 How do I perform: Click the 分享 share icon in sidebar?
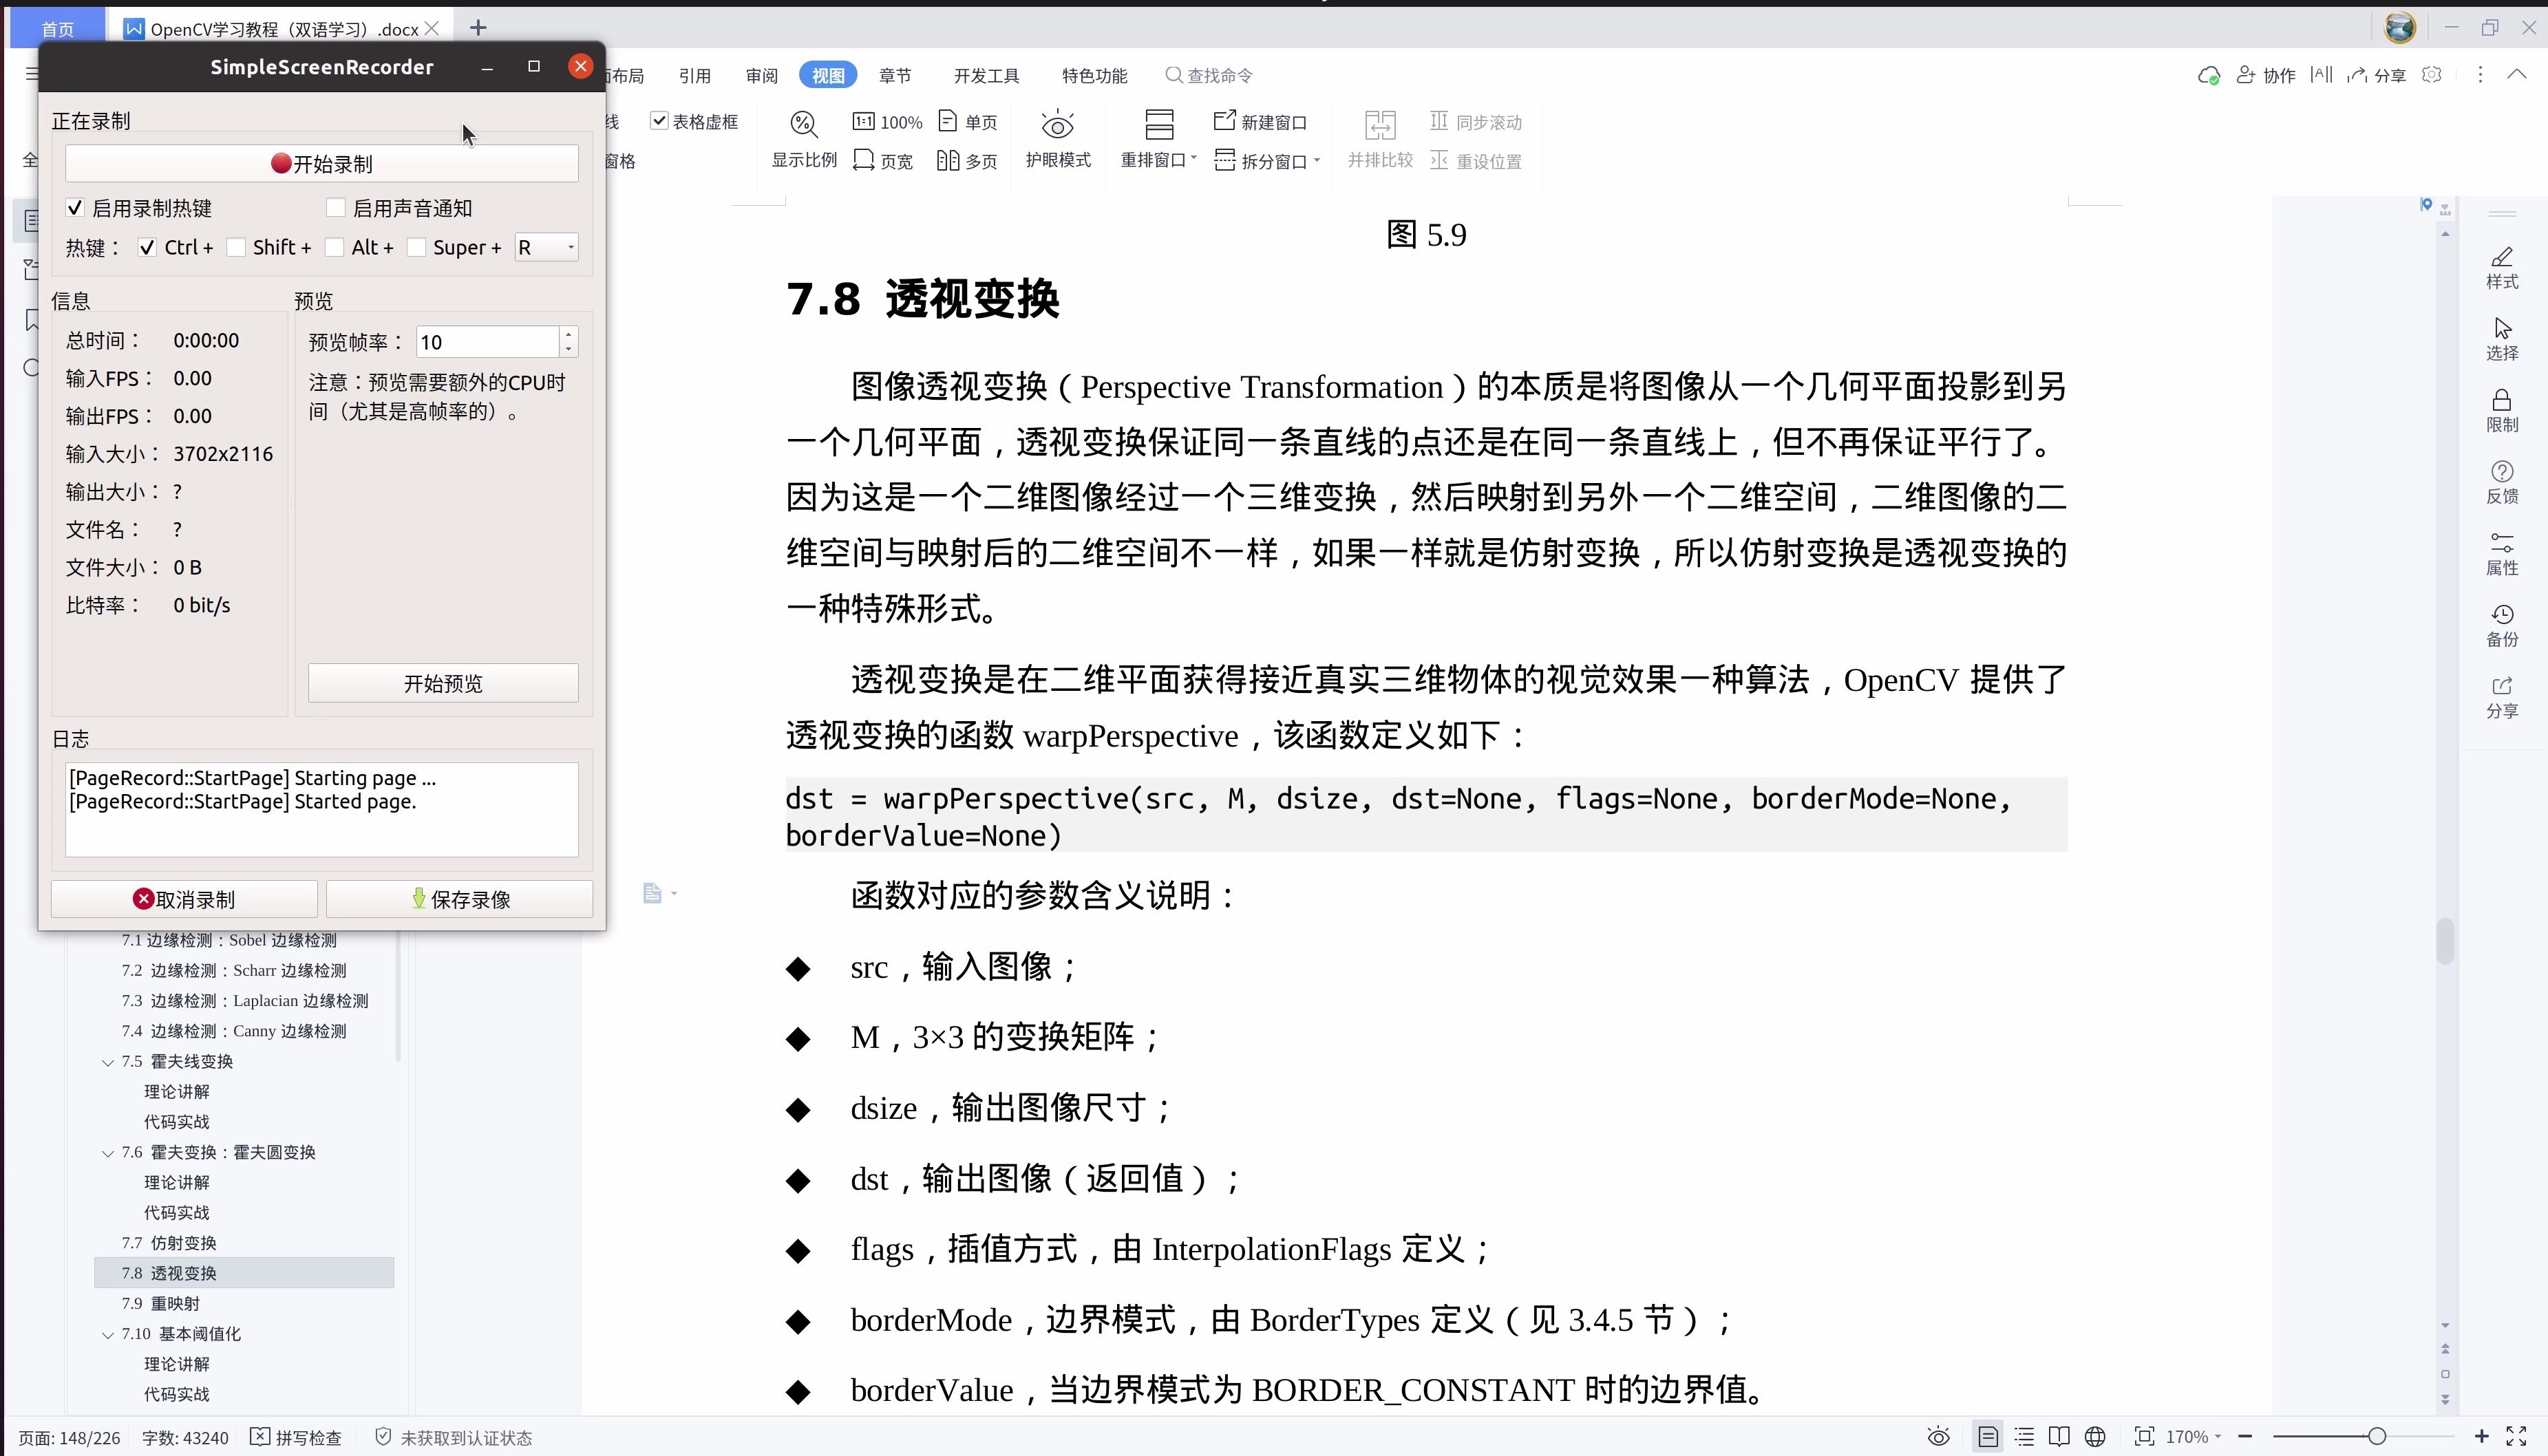pos(2503,697)
